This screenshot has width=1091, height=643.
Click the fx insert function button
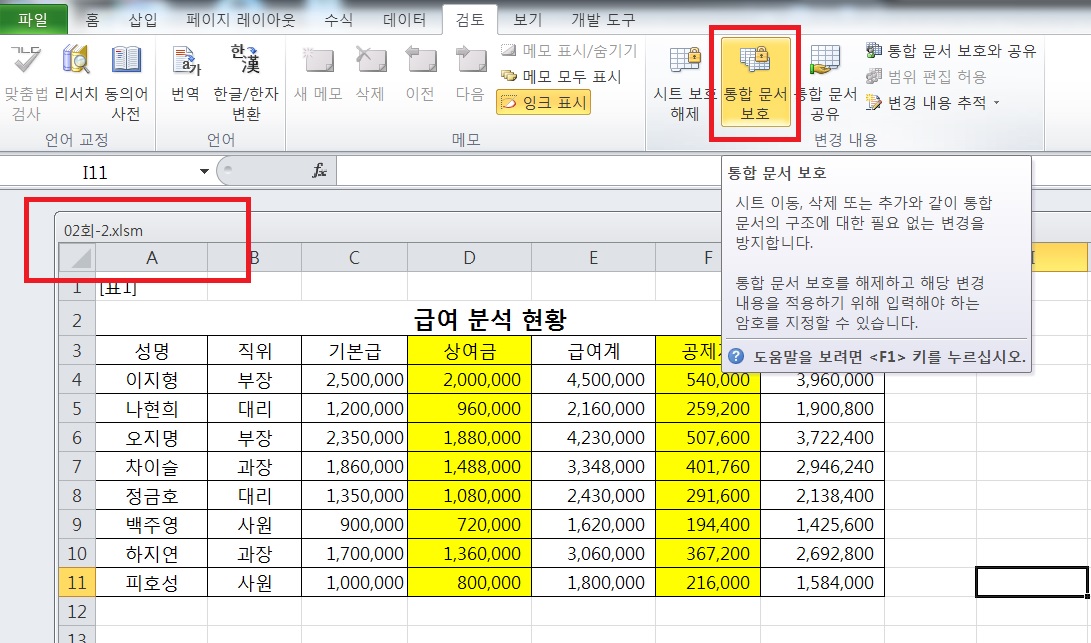(x=320, y=172)
